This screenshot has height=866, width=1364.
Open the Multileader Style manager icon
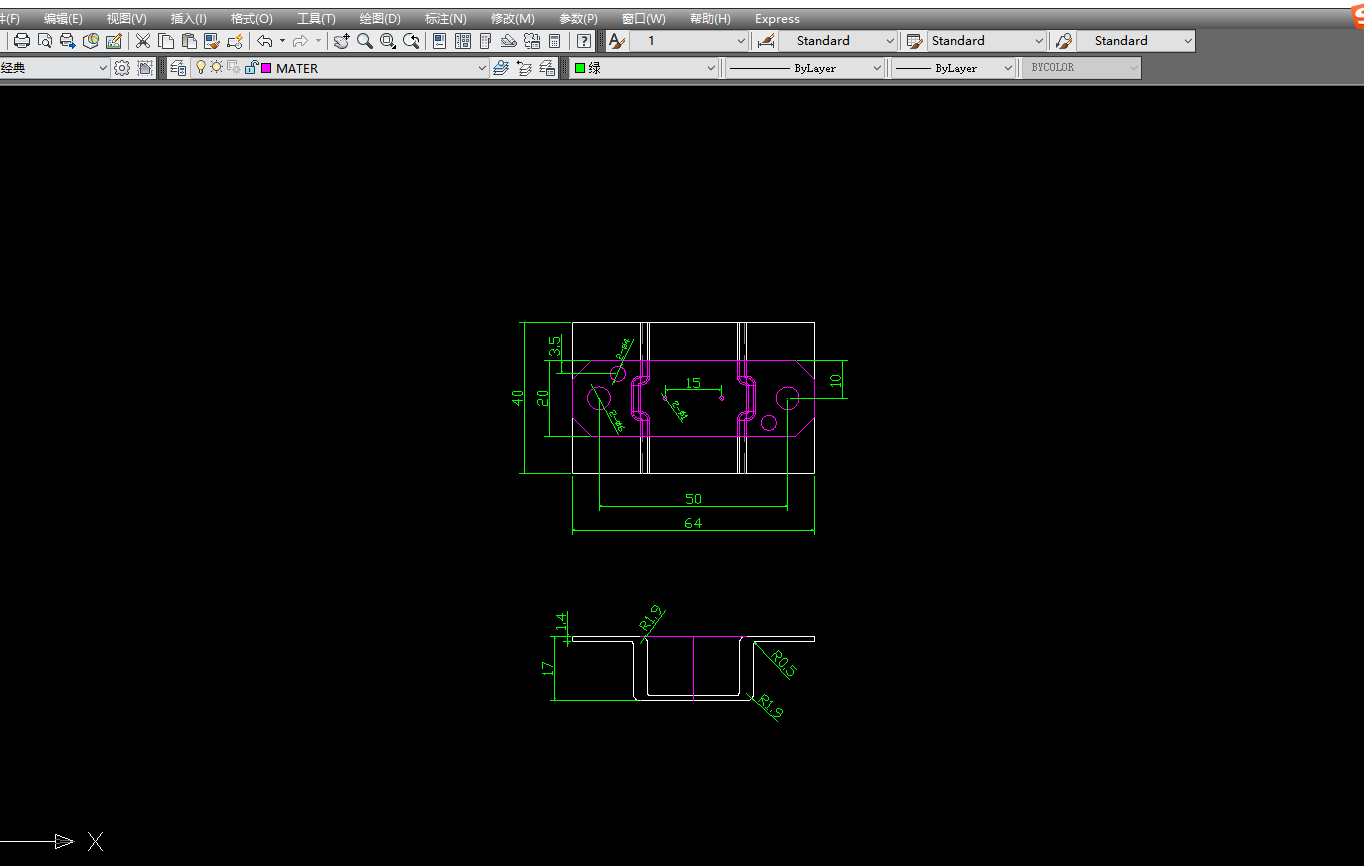(x=1064, y=41)
